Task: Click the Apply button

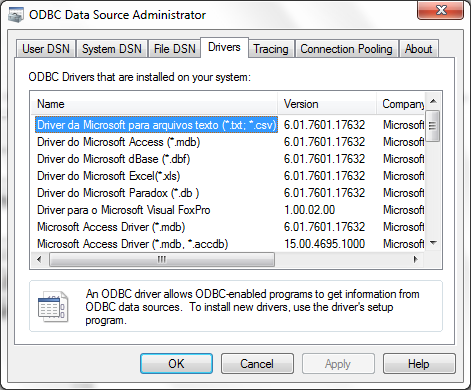Action: coord(338,364)
